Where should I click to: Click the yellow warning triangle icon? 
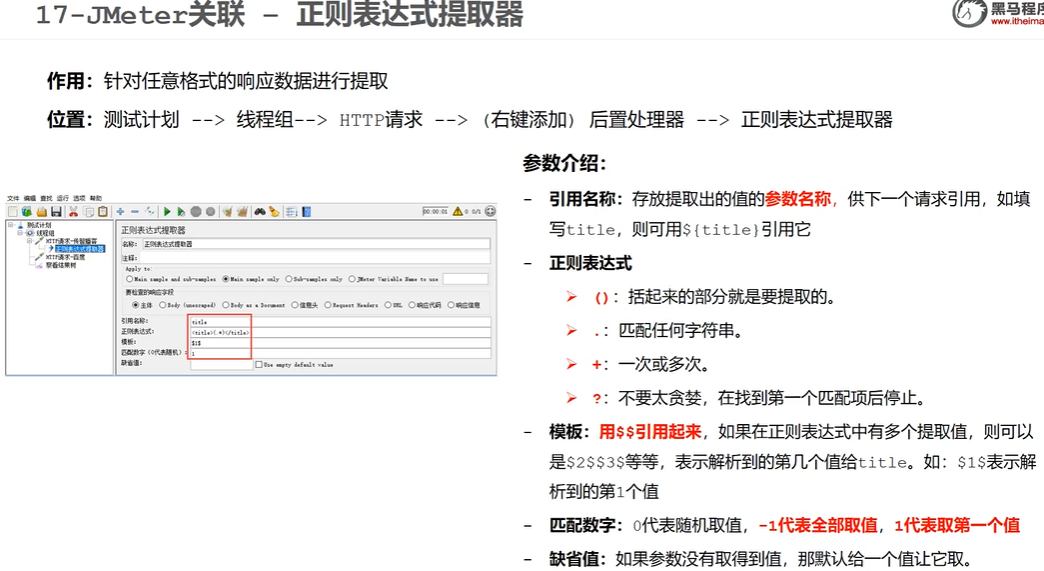click(x=457, y=211)
